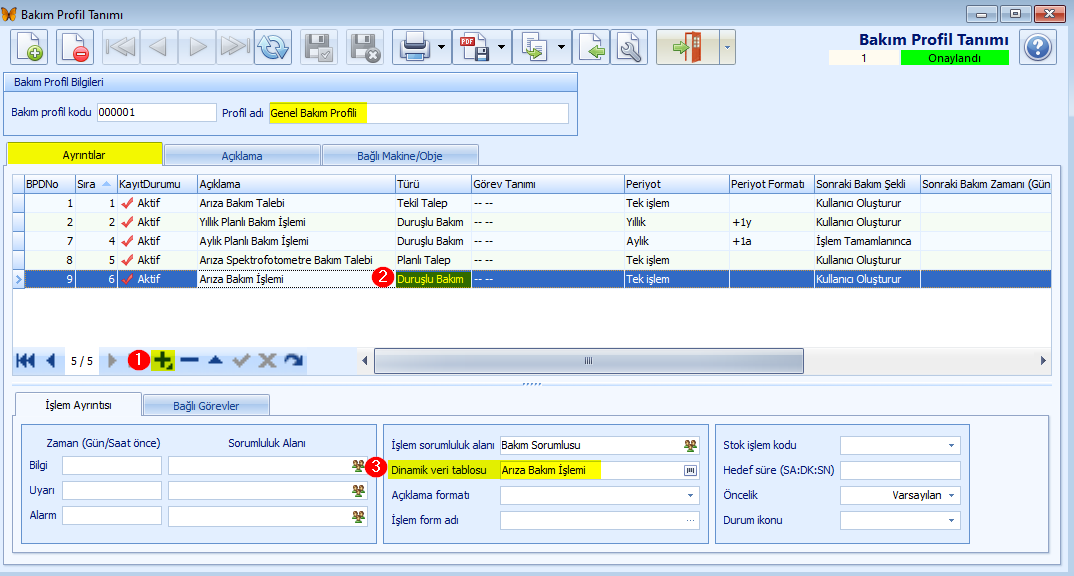Click the grid scrollbar's right arrow
This screenshot has height=576, width=1074.
[1043, 361]
